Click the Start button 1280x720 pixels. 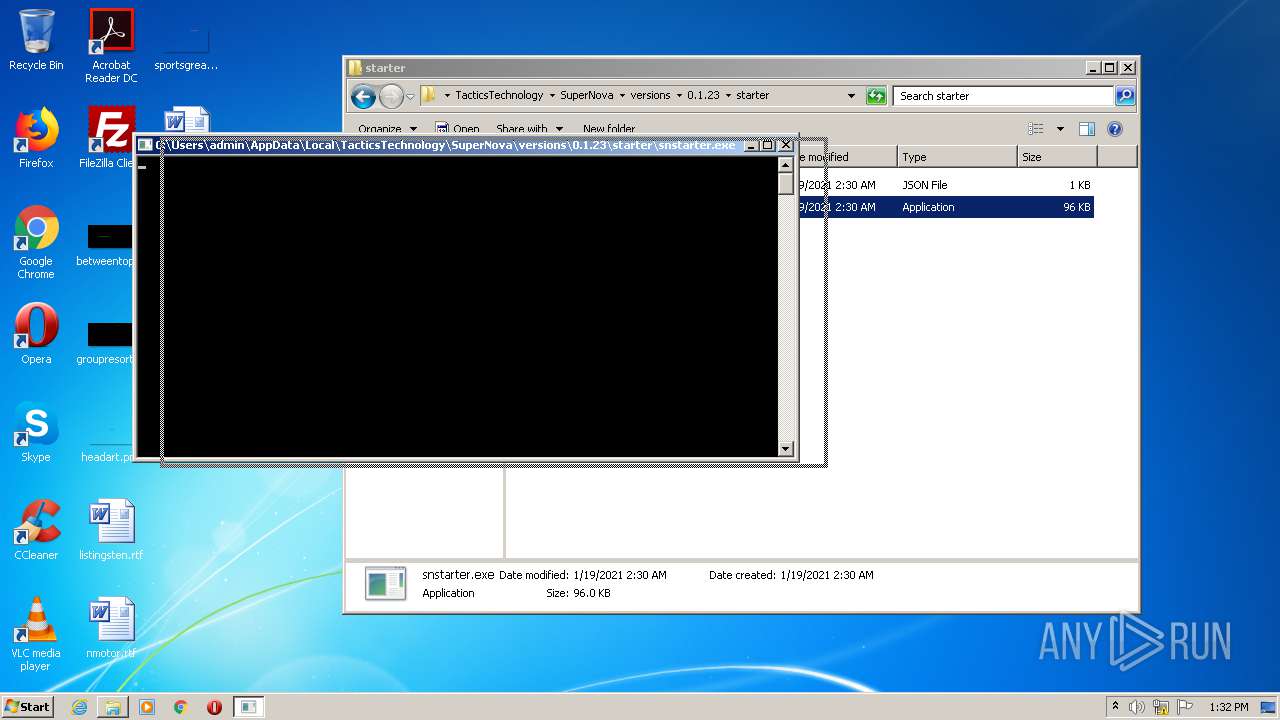click(27, 707)
